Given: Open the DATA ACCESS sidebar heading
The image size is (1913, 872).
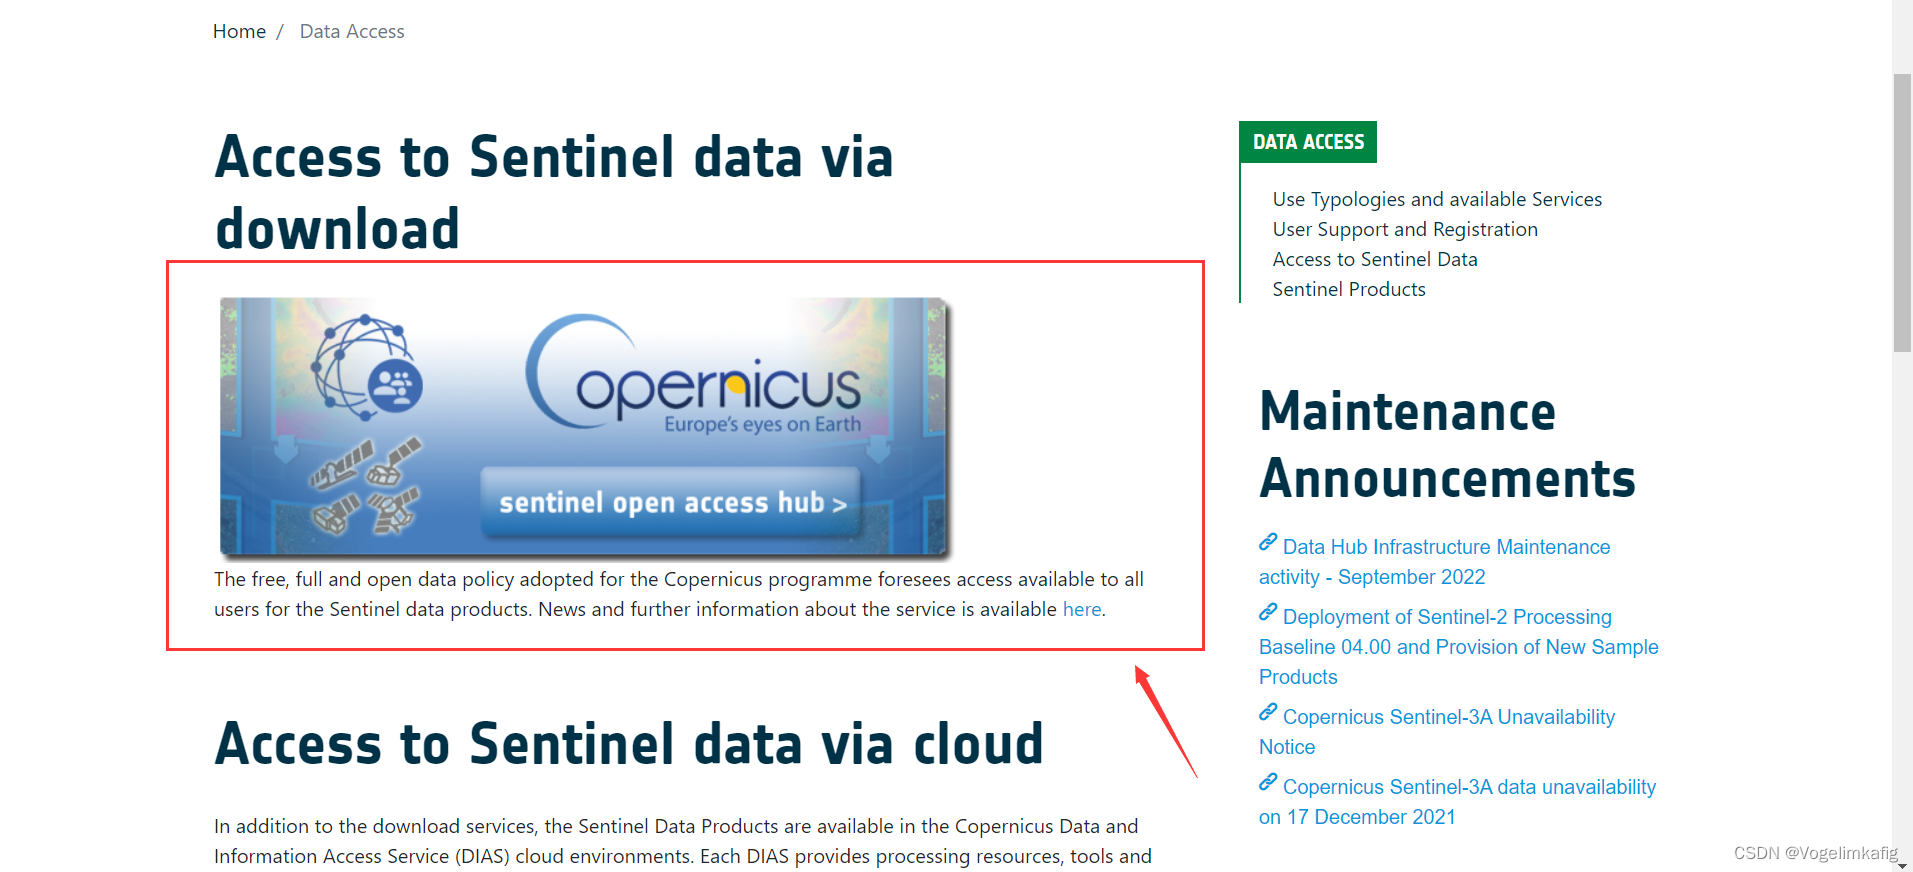Looking at the screenshot, I should (1308, 142).
